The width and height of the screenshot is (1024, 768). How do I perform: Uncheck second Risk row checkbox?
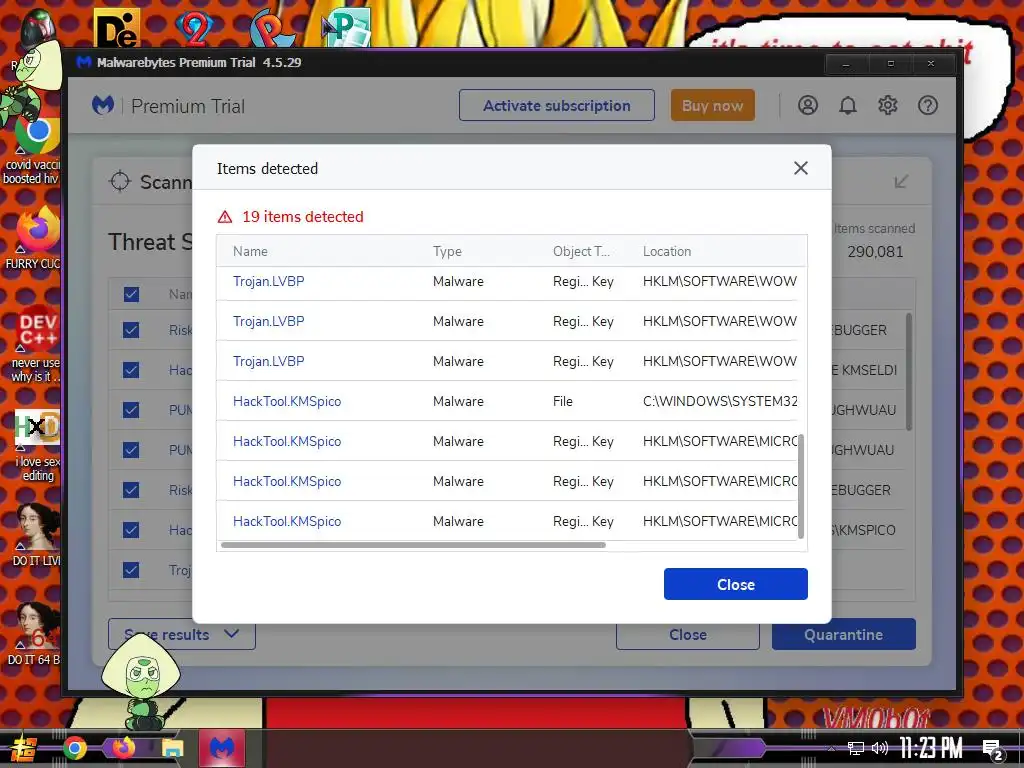click(131, 490)
